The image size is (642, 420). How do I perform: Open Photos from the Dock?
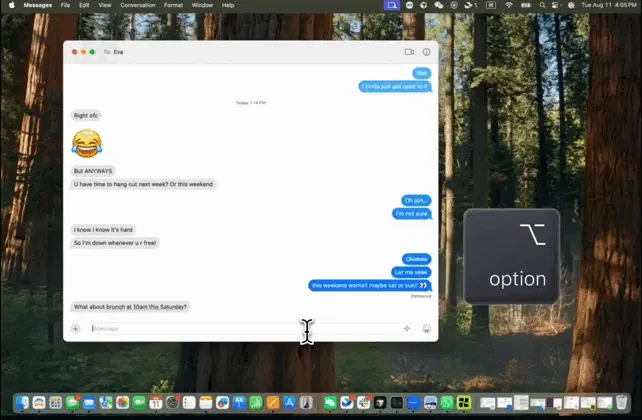coord(122,403)
